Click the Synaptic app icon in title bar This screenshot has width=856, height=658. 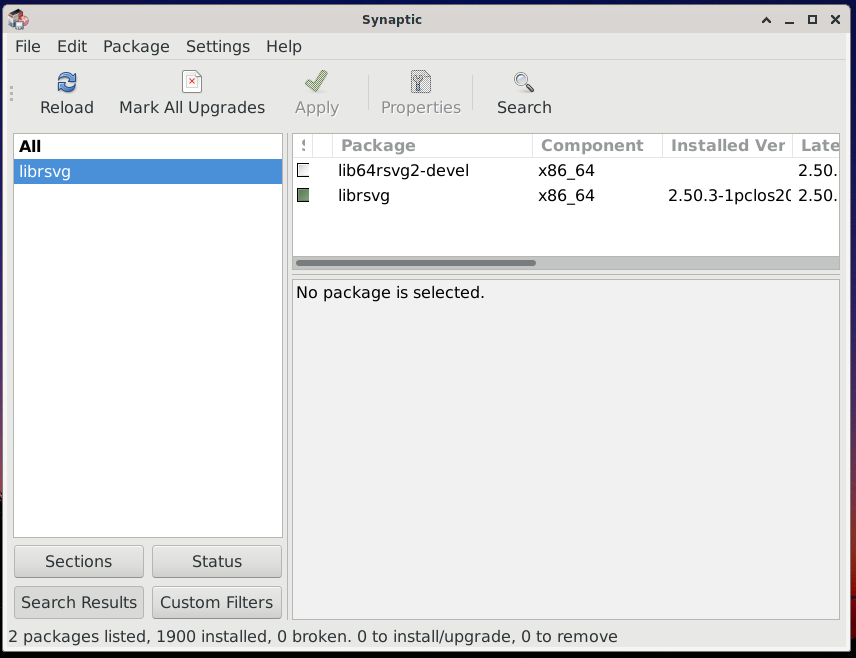point(19,20)
